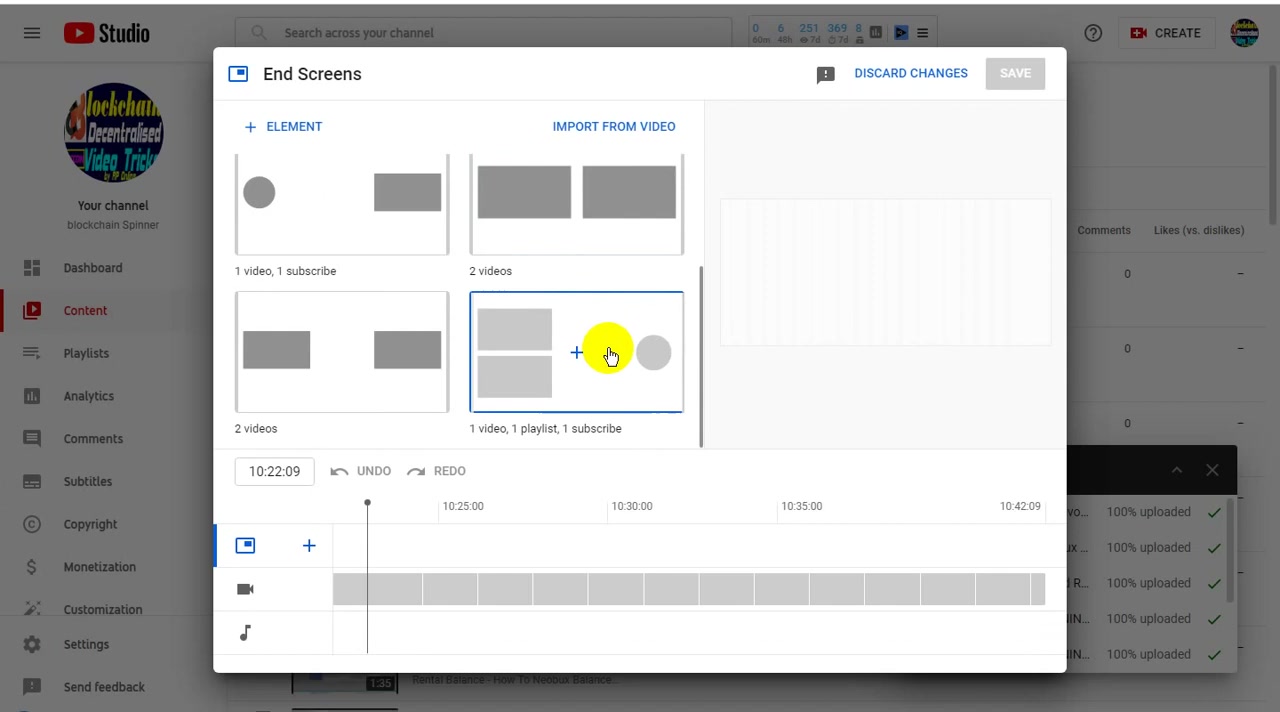Viewport: 1280px width, 712px height.
Task: Open the Analytics section in sidebar
Action: click(89, 396)
